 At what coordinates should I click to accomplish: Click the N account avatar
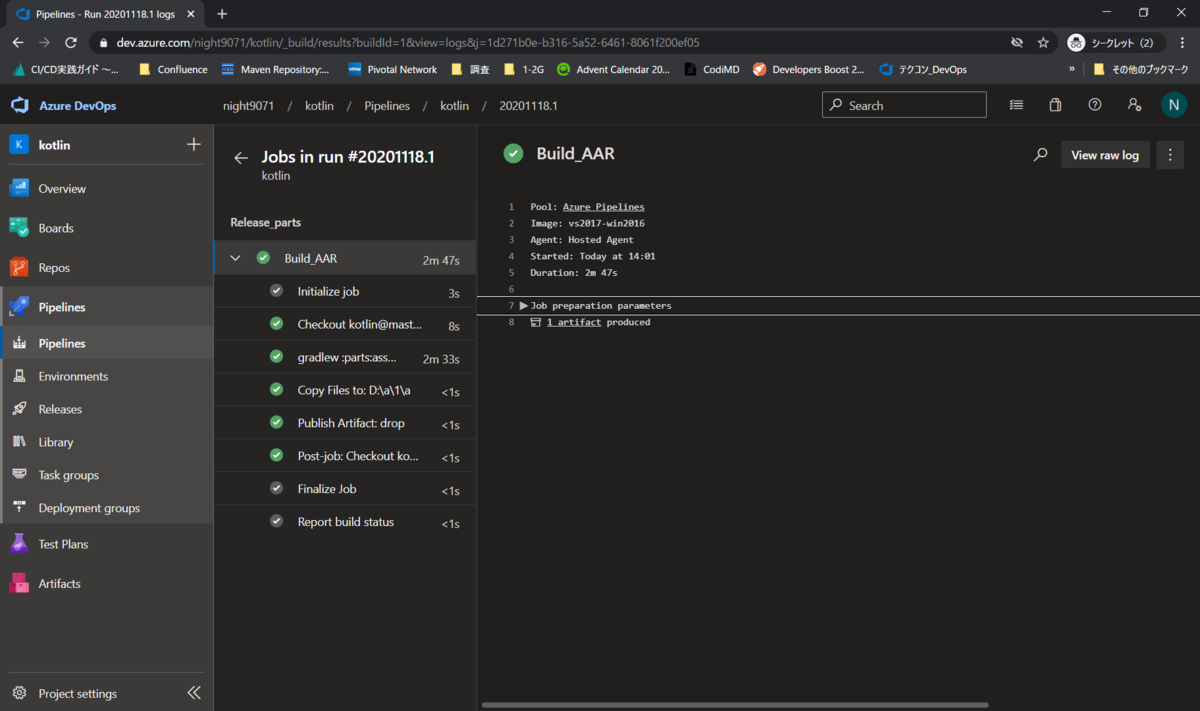click(x=1174, y=105)
